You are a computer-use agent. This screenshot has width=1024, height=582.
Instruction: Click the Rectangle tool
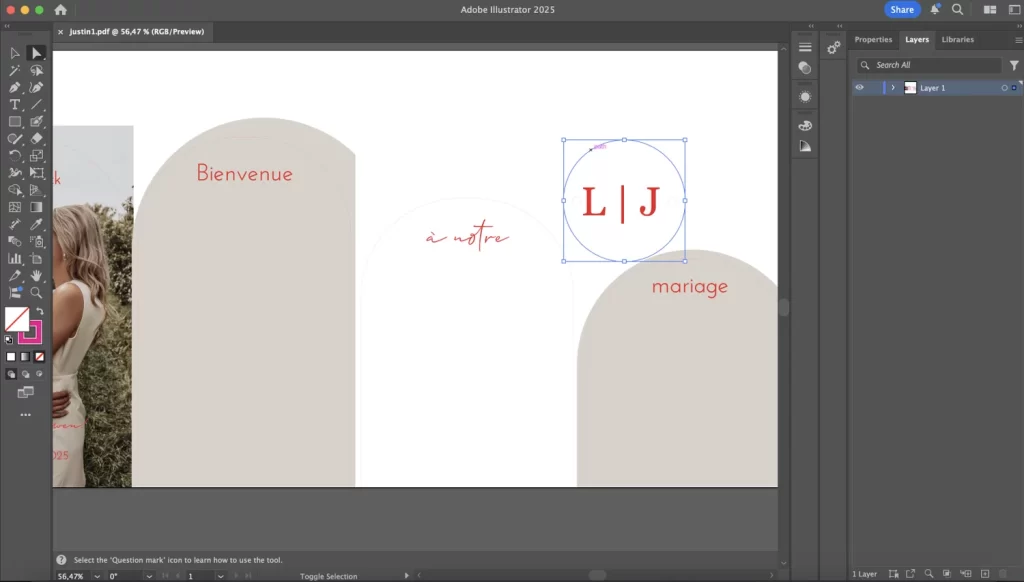tap(15, 122)
